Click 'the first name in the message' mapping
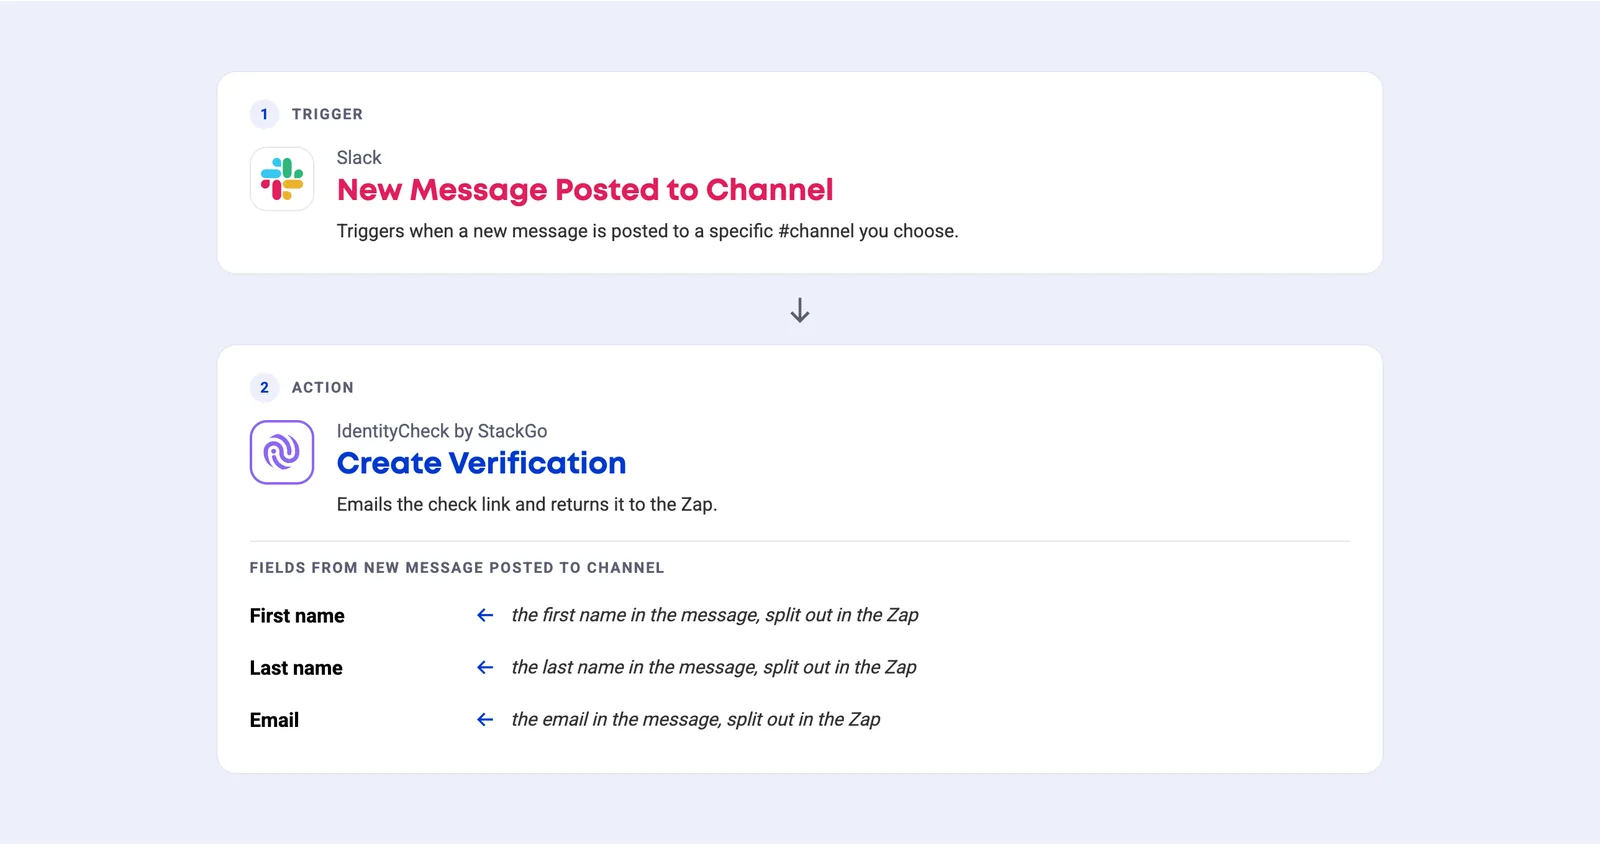The image size is (1600, 845). point(715,616)
